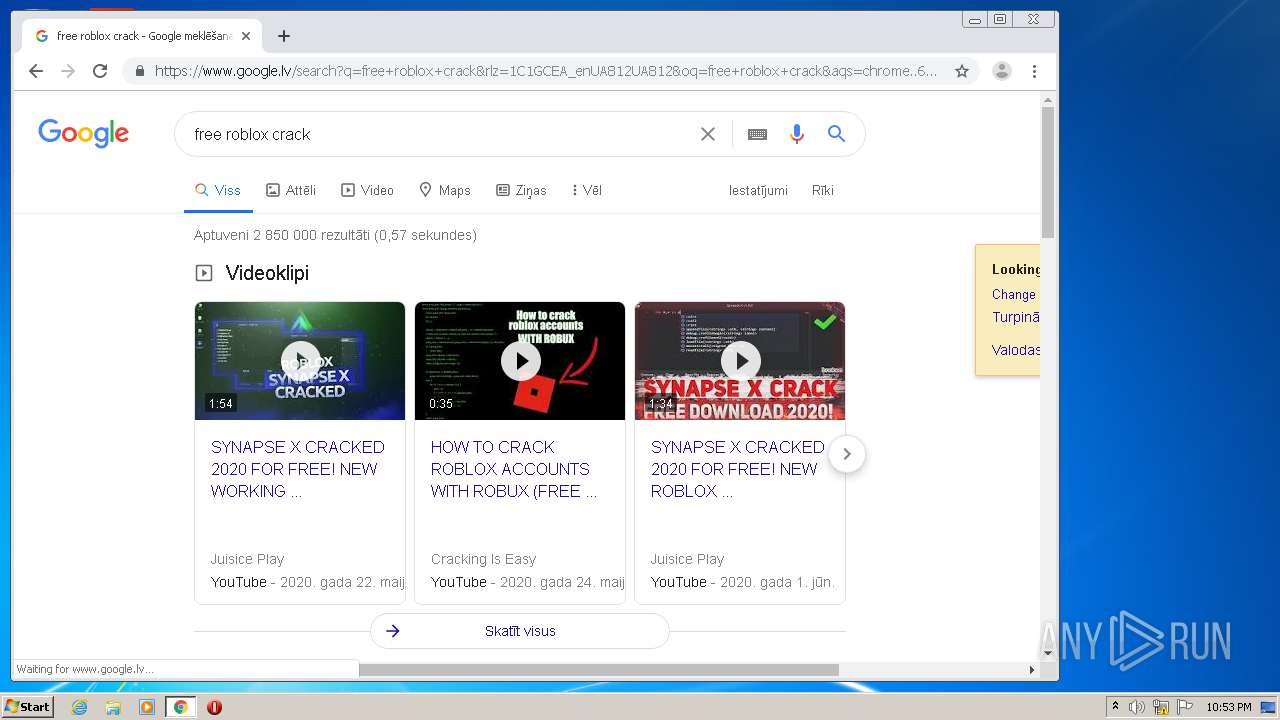Open Iestatījumi settings
Image resolution: width=1280 pixels, height=720 pixels.
[758, 190]
